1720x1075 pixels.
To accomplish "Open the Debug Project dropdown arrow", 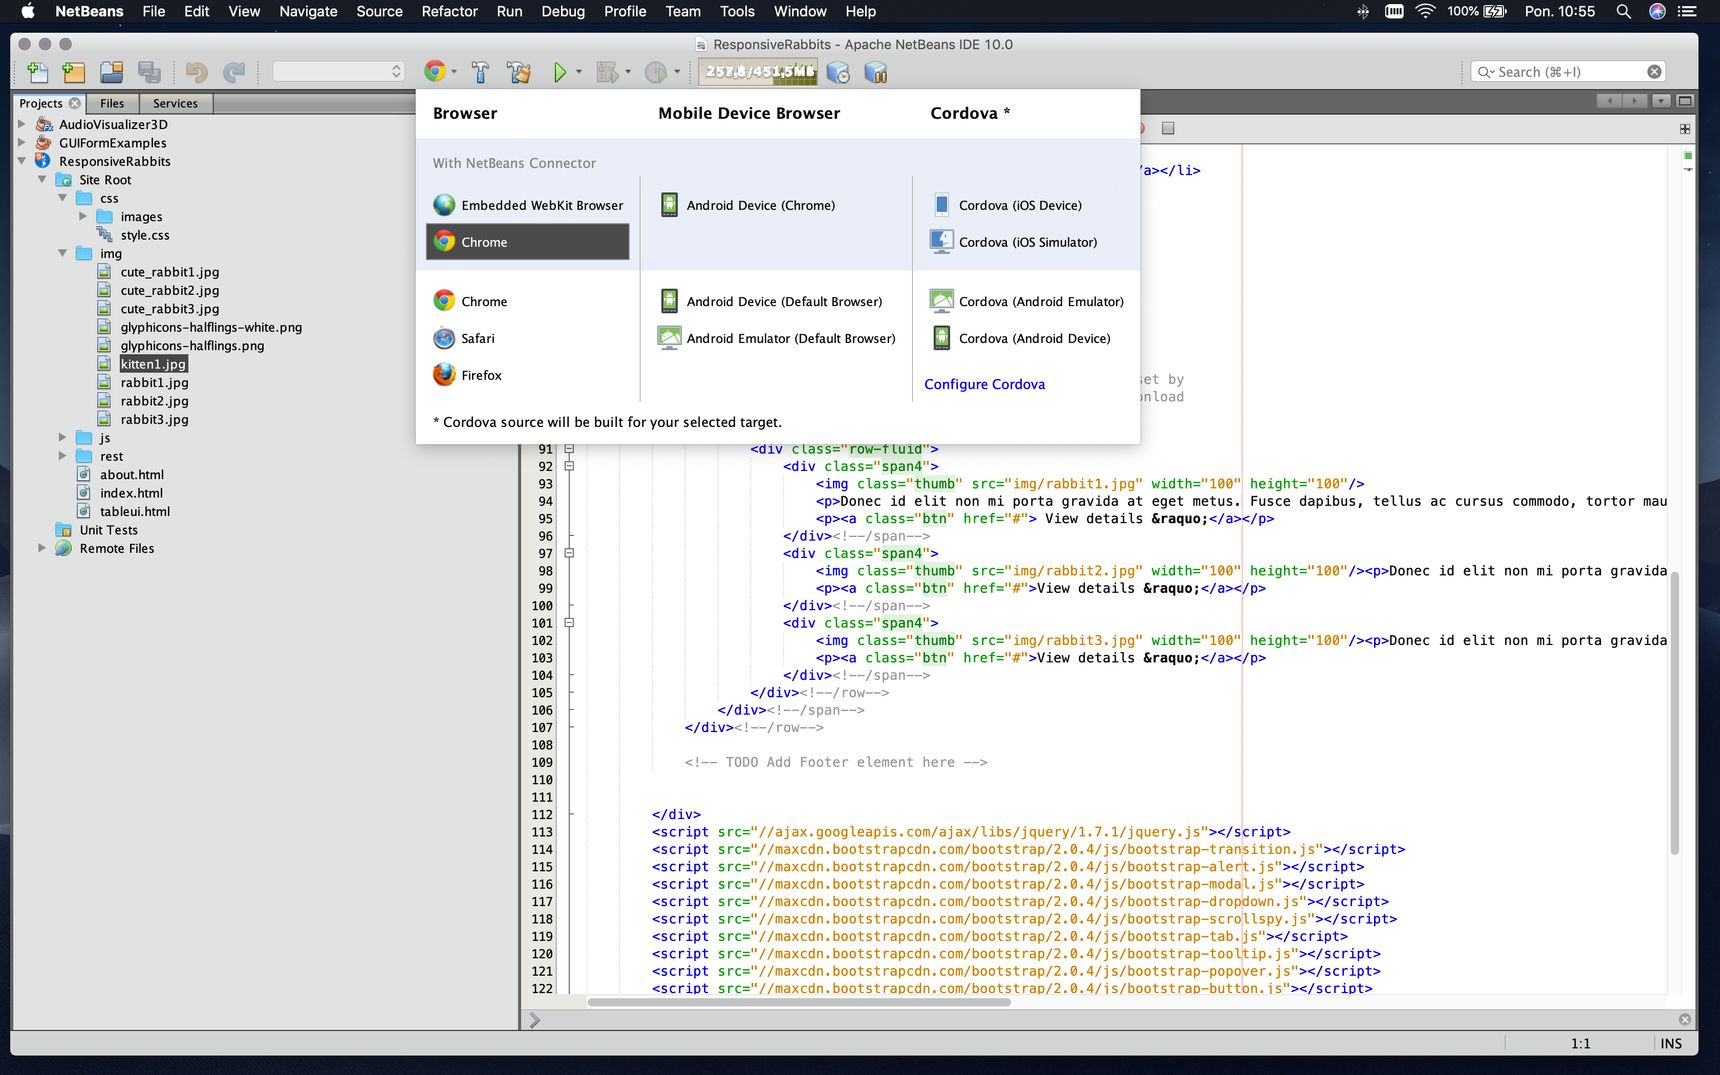I will click(x=628, y=72).
